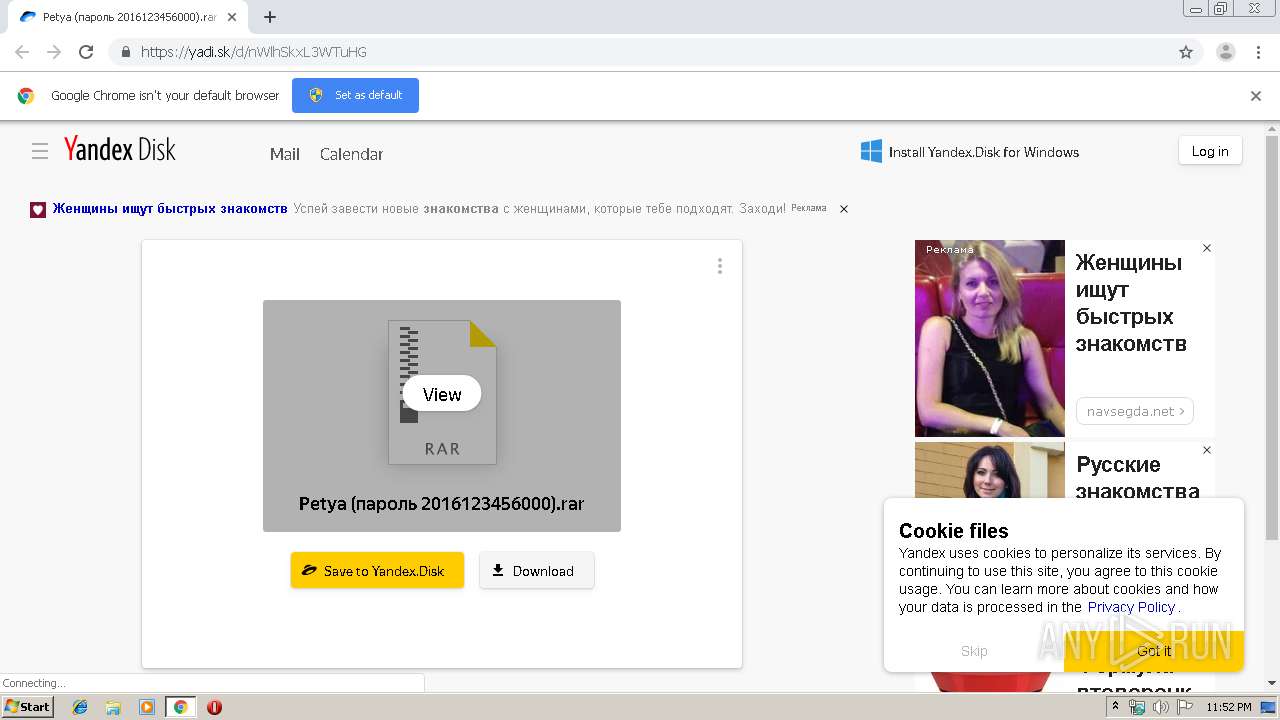This screenshot has height=720, width=1280.
Task: Click the heart ad icon
Action: (38, 210)
